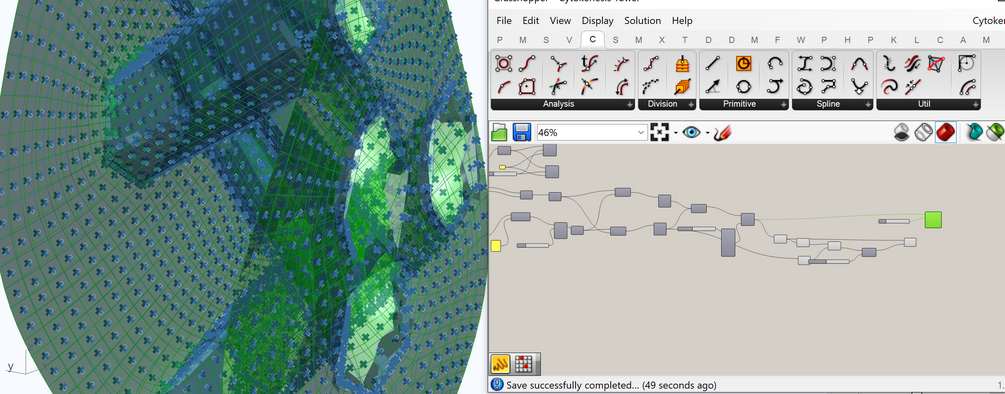Select the large yellow panel on canvas
Viewport: 1005px width, 394px height.
(x=495, y=246)
